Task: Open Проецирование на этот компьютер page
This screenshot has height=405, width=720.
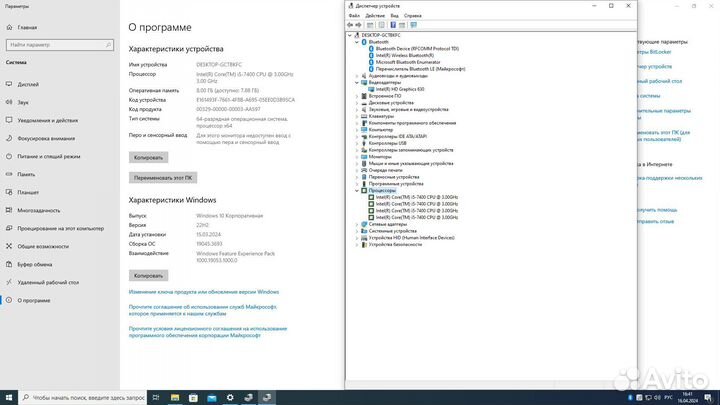Action: coord(60,228)
